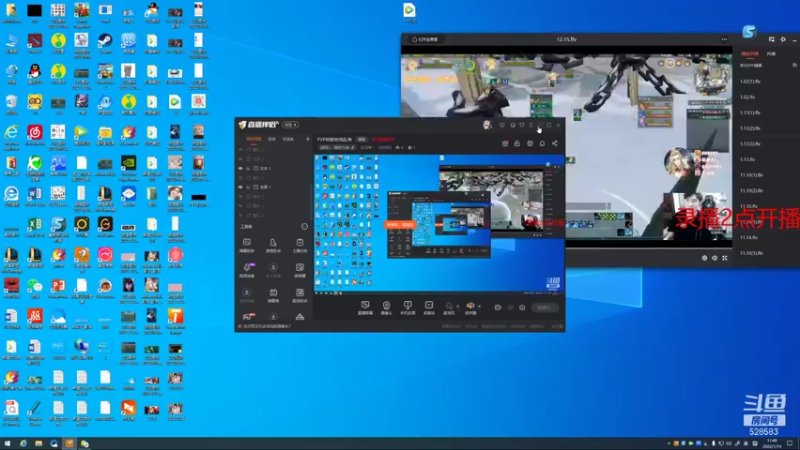Select the third scene tab in companion sidebar
The height and width of the screenshot is (450, 800).
pyautogui.click(x=288, y=139)
